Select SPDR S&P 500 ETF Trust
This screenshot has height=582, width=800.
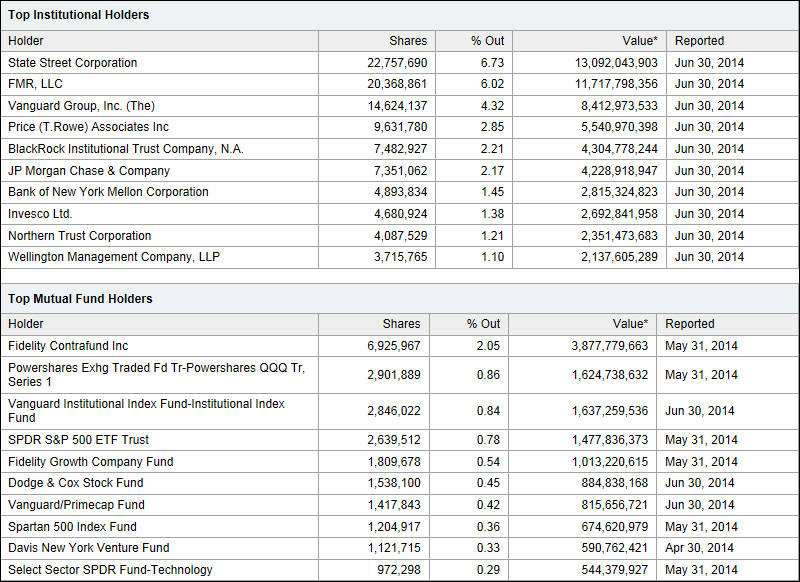[78, 440]
